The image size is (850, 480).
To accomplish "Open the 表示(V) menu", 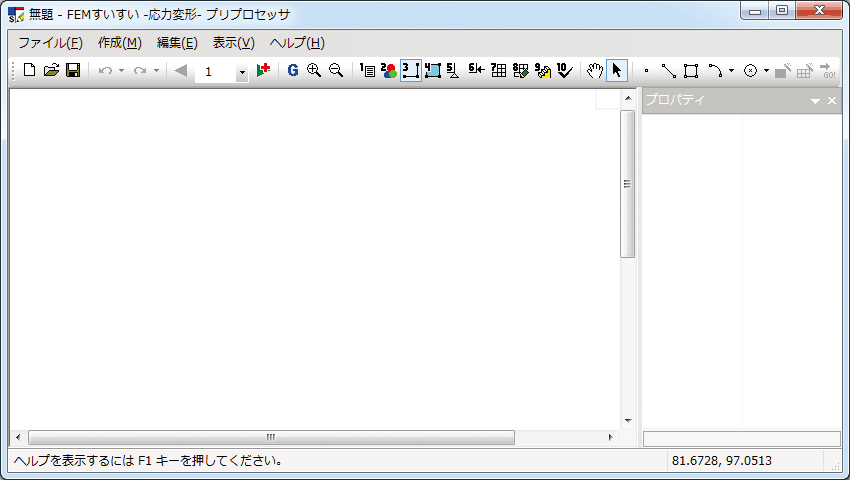I will pos(234,43).
